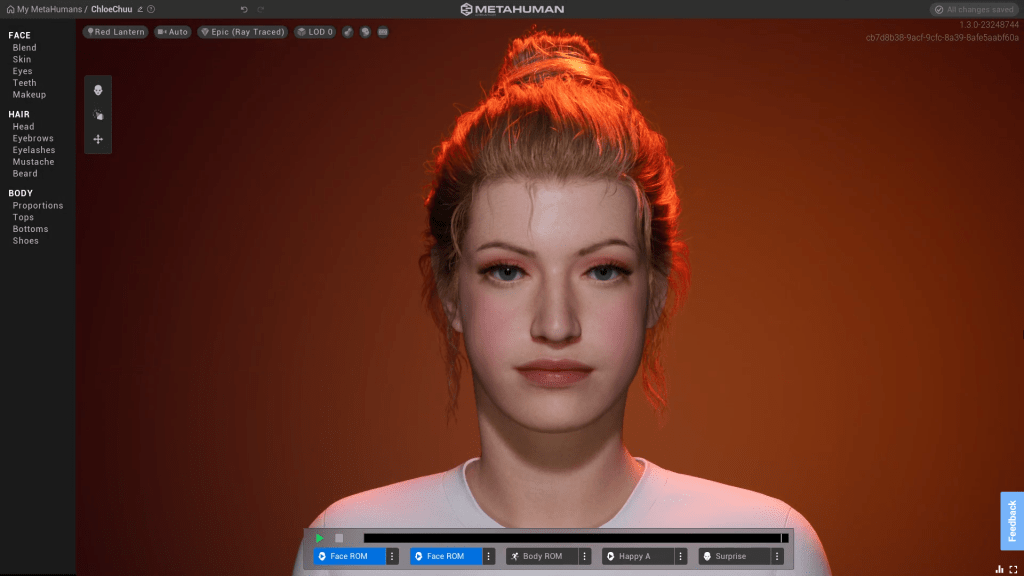The image size is (1024, 576).
Task: Click the undo arrow icon
Action: (244, 9)
